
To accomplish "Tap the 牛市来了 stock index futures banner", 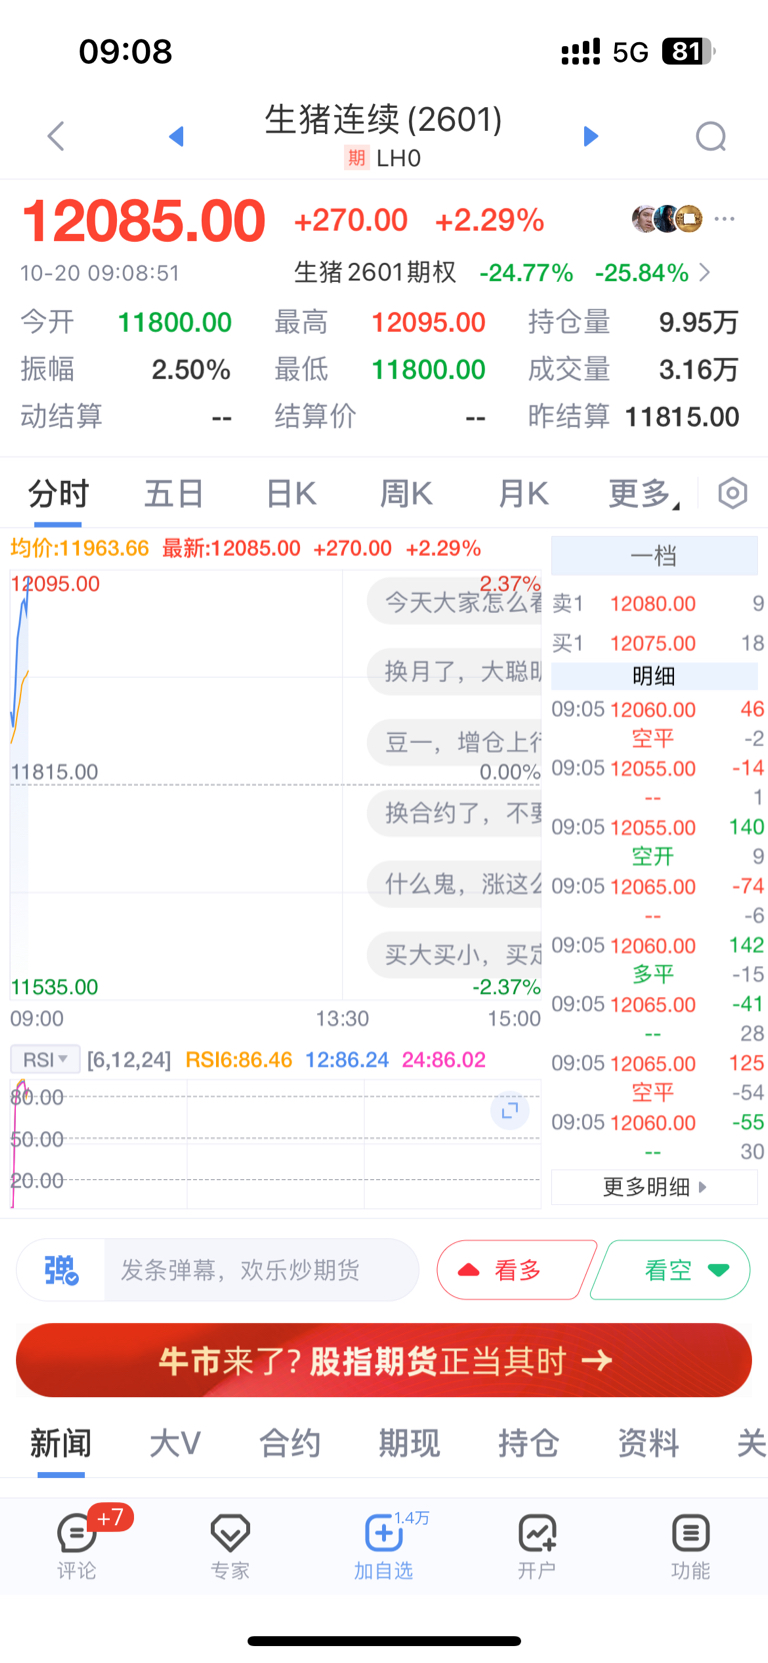I will (384, 1360).
